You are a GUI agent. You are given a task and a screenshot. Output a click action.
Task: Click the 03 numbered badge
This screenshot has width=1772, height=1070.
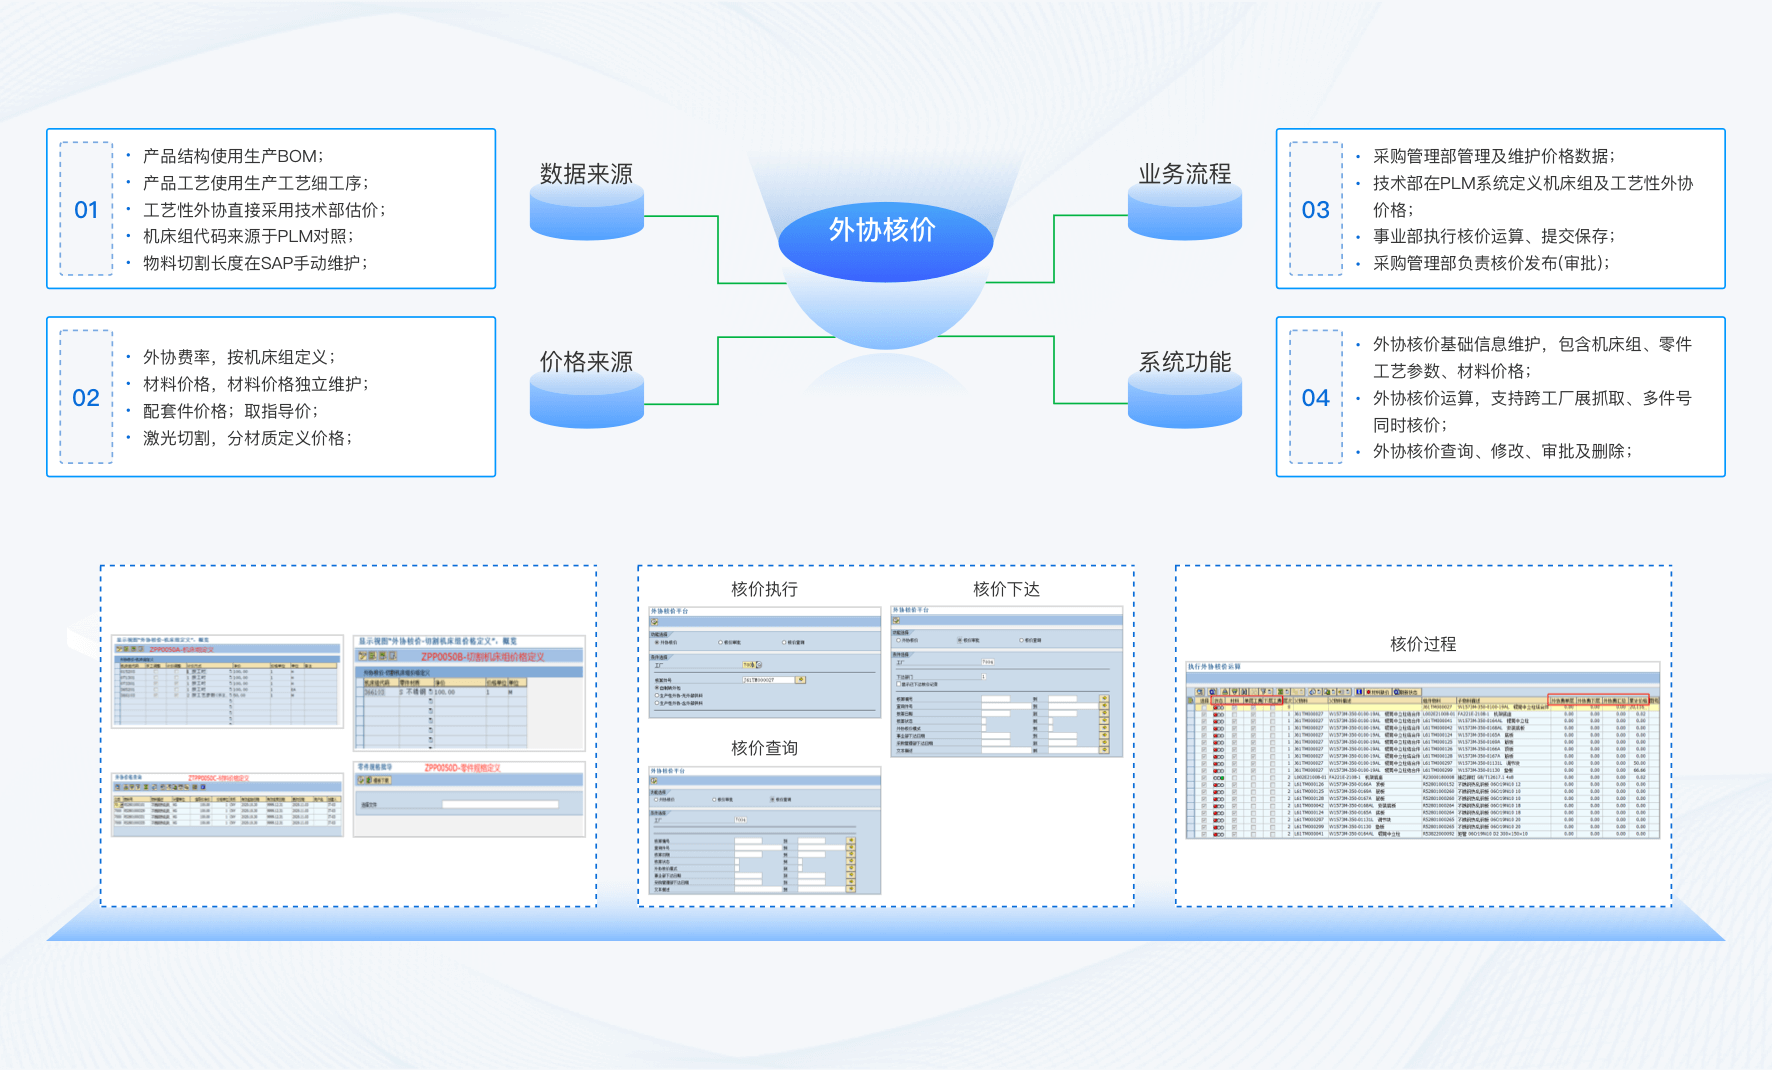click(x=1315, y=210)
